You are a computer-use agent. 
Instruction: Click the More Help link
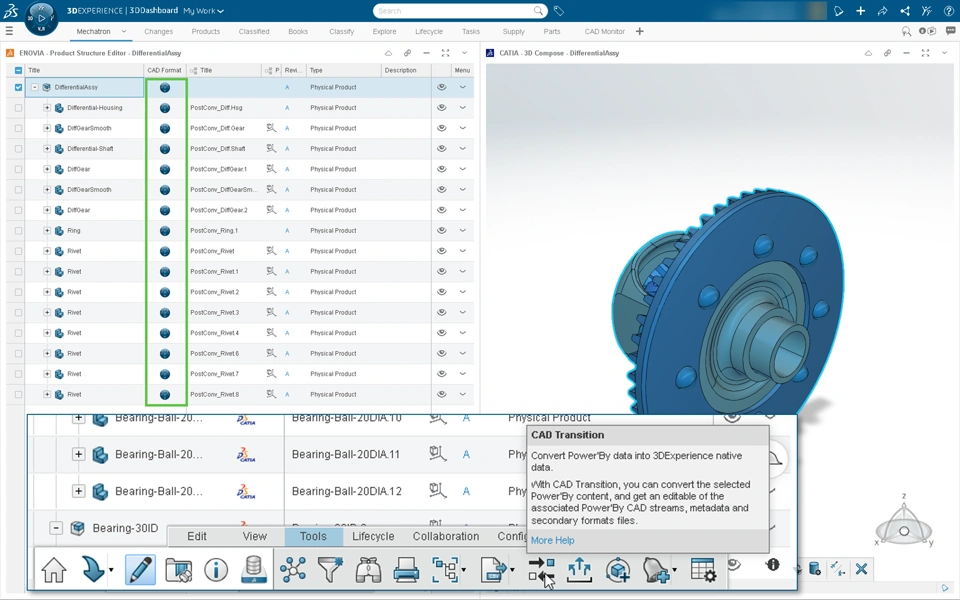pos(552,540)
